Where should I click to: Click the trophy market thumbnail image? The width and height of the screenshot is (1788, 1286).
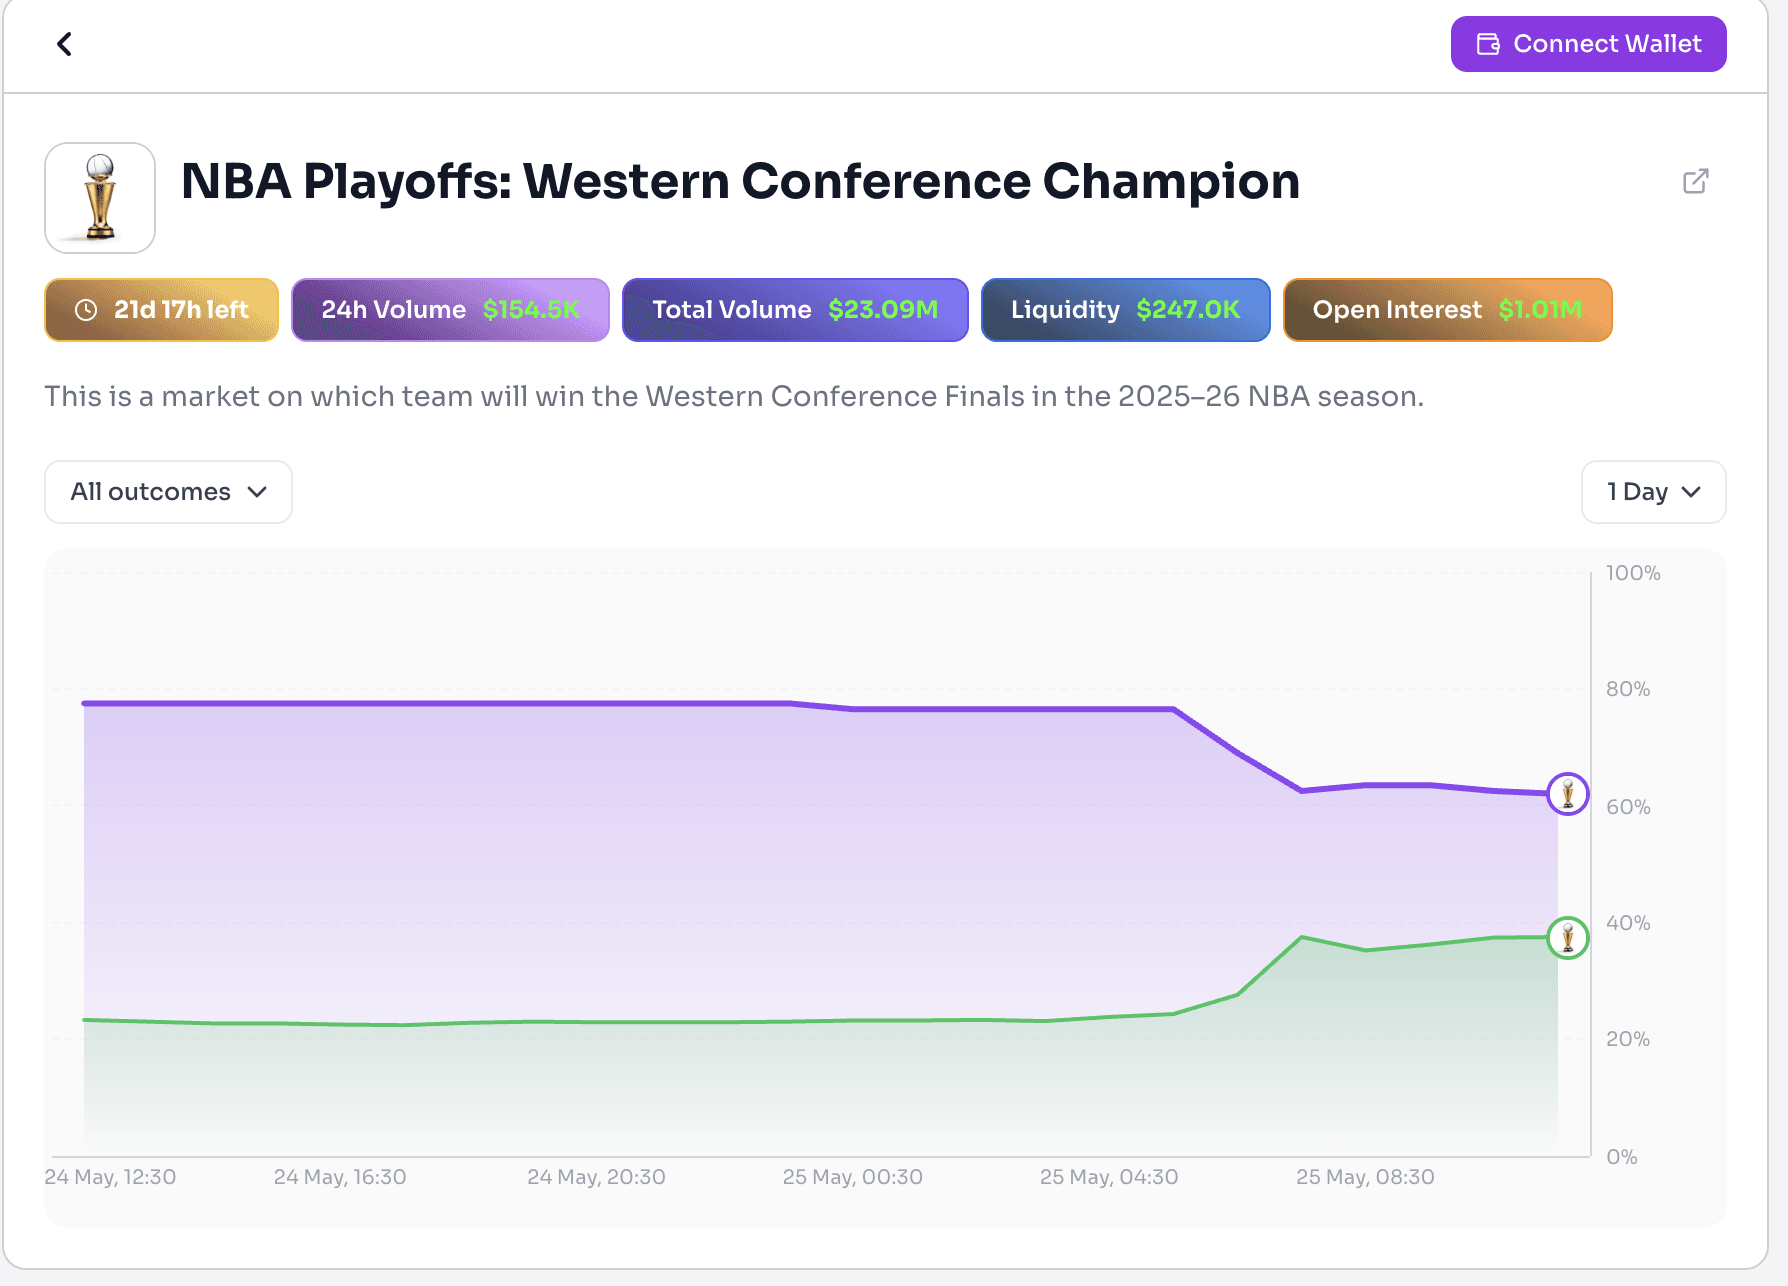click(x=100, y=198)
